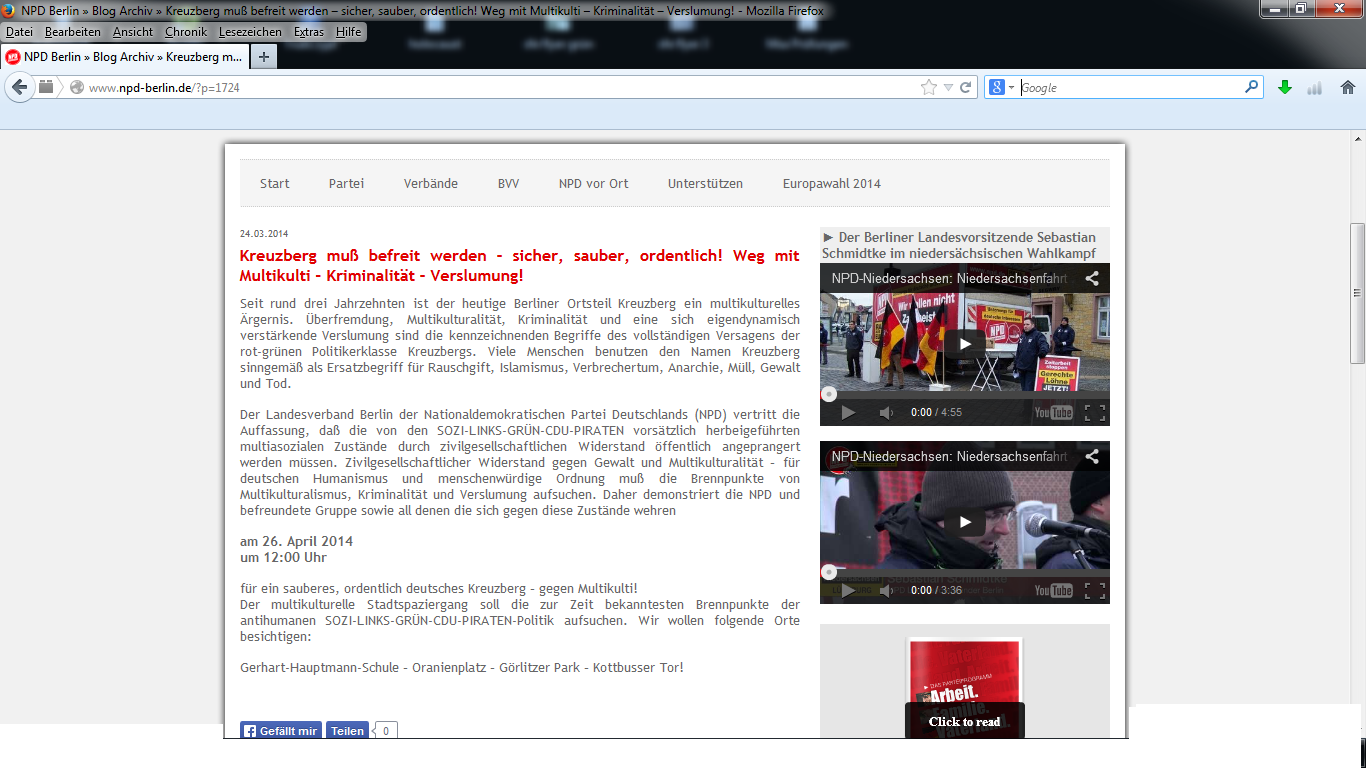
Task: Click the Facebook 'Gefällt mir' button
Action: click(x=281, y=731)
